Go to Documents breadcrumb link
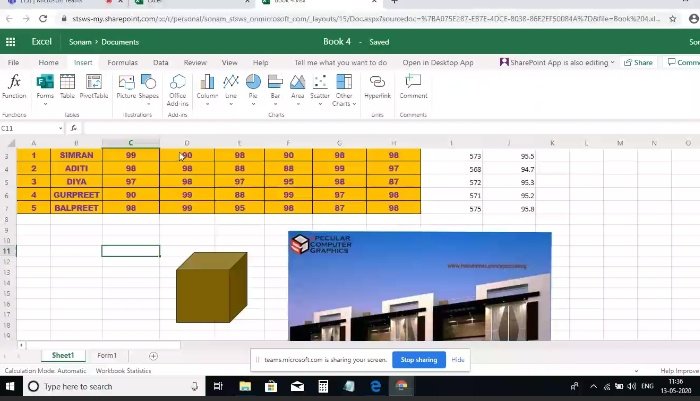This screenshot has height=401, width=700. (x=120, y=42)
